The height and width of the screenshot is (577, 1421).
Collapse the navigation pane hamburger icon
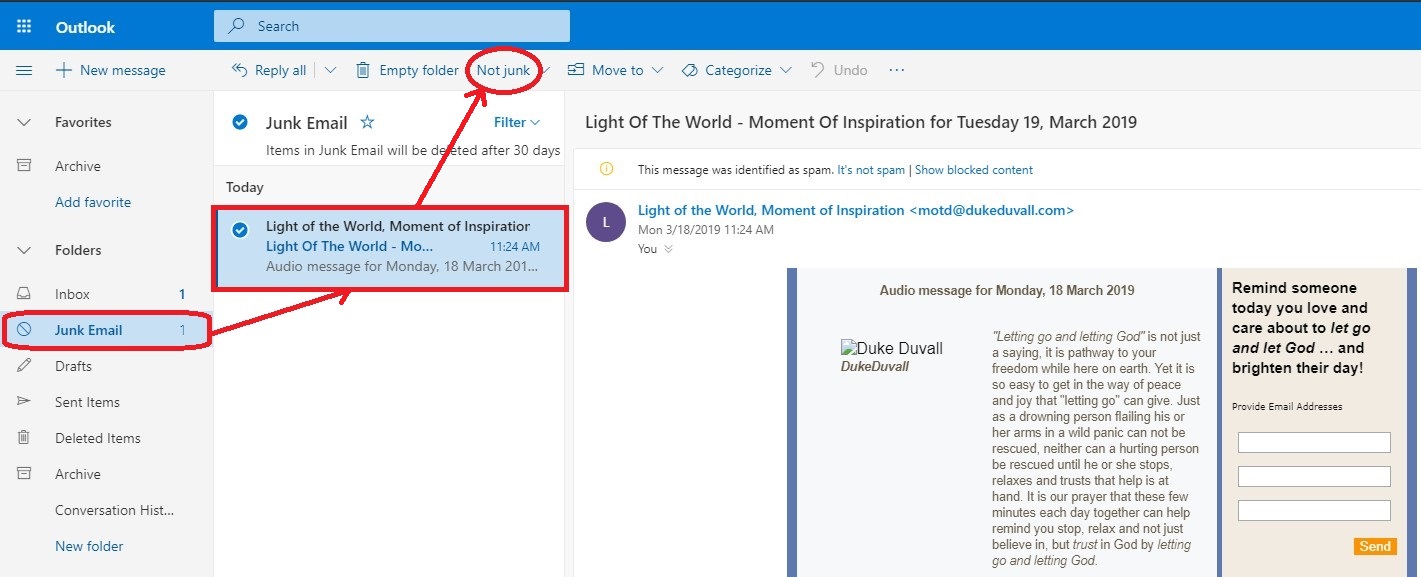pos(24,71)
